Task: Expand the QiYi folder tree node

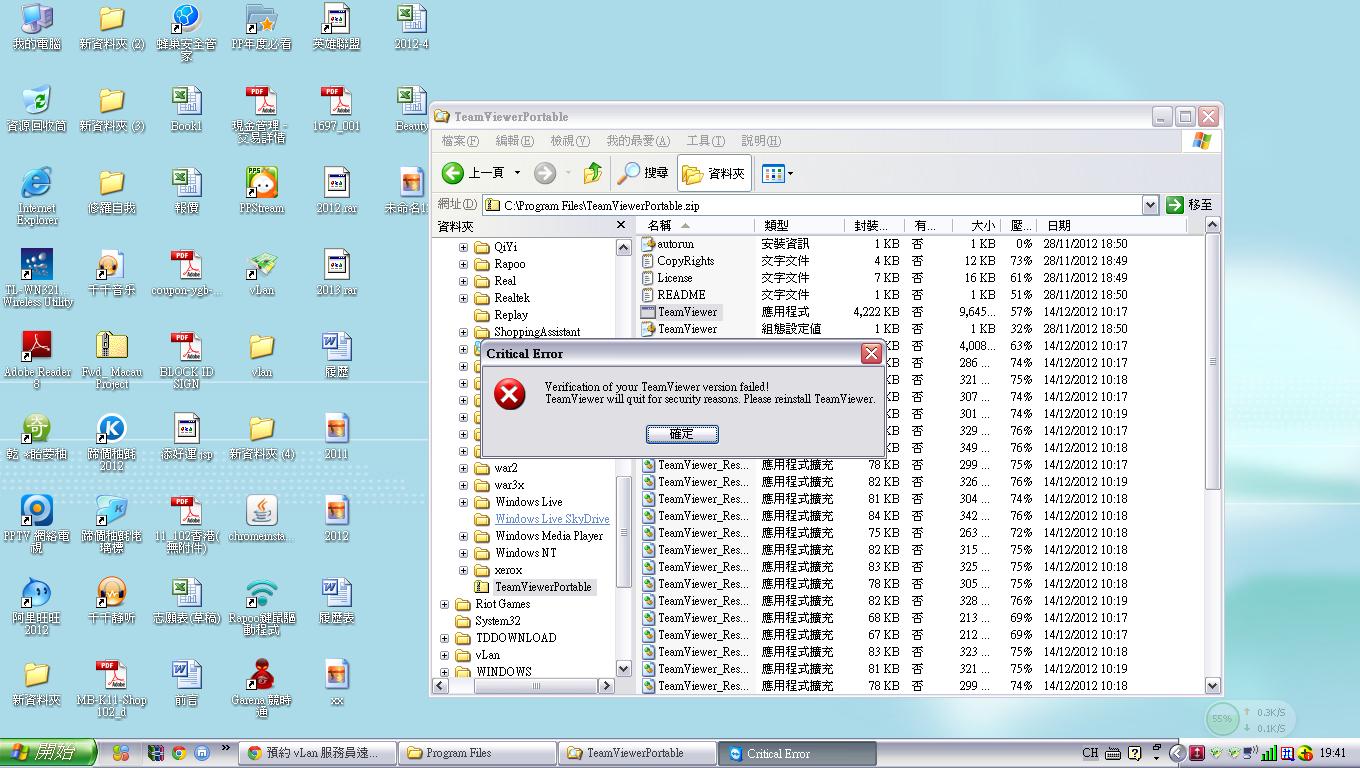Action: tap(463, 247)
